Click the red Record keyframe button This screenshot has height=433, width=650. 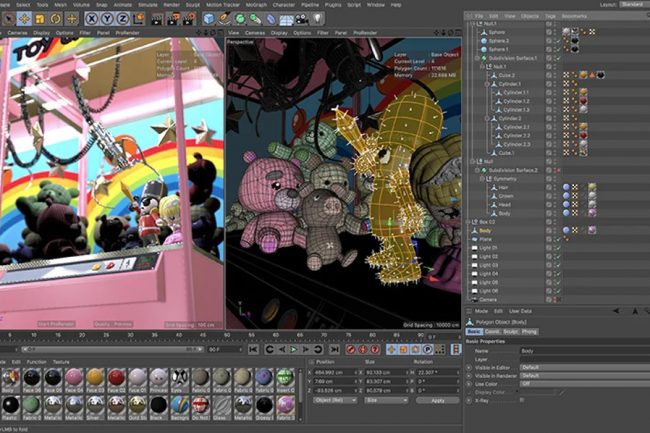tap(352, 349)
